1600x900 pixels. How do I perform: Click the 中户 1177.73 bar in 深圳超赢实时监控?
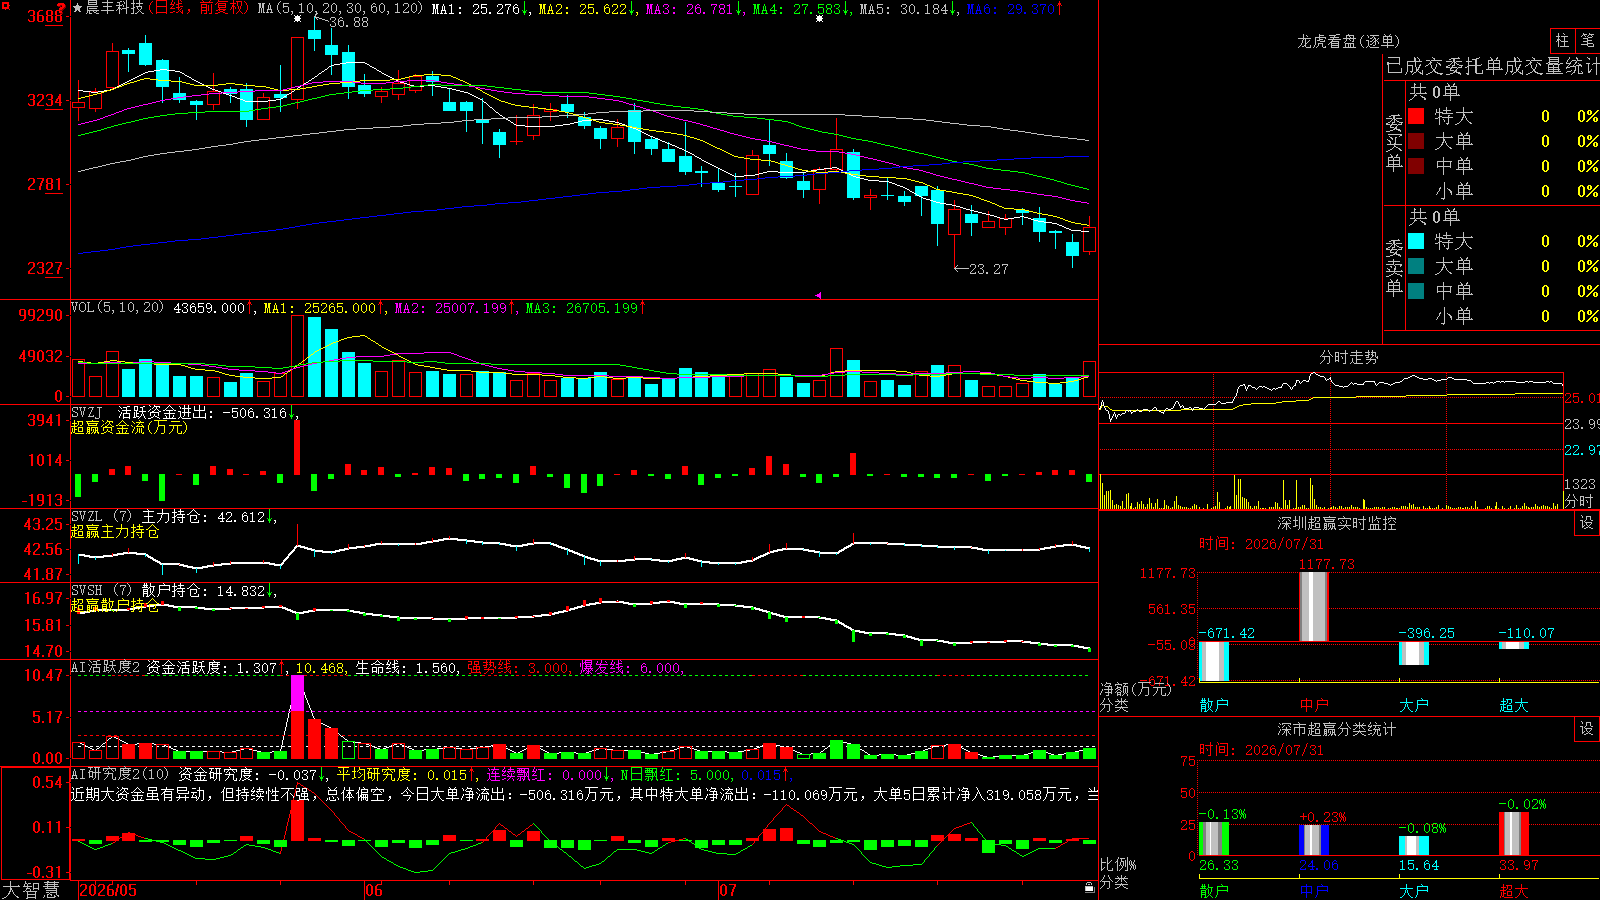tap(1314, 607)
